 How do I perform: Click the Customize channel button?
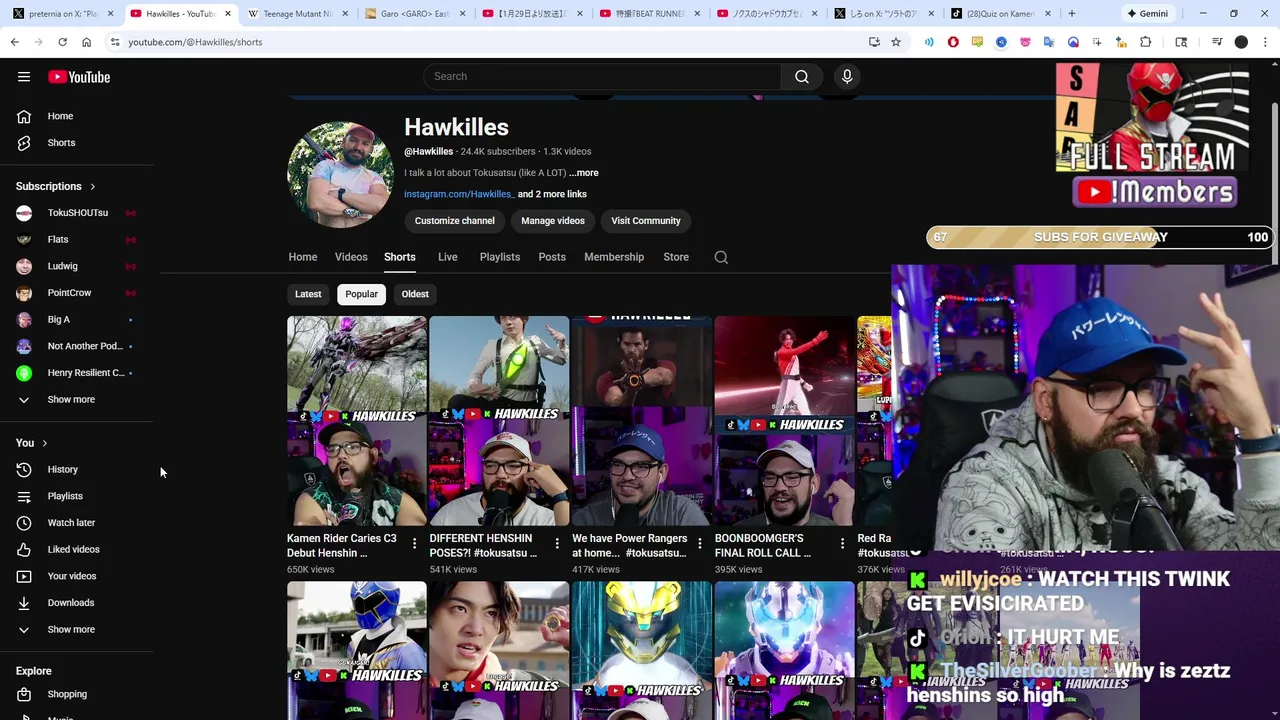455,221
